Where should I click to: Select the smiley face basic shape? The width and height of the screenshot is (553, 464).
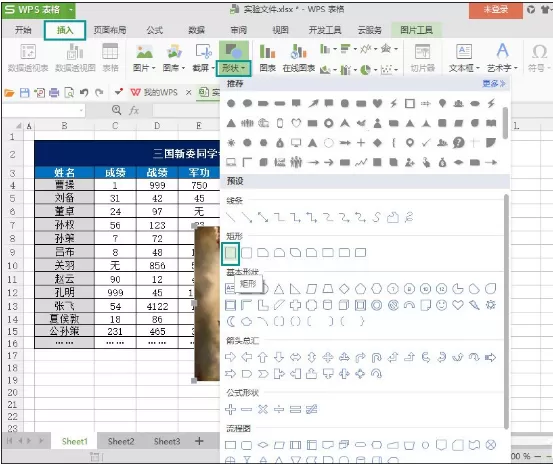pyautogui.click(x=442, y=305)
